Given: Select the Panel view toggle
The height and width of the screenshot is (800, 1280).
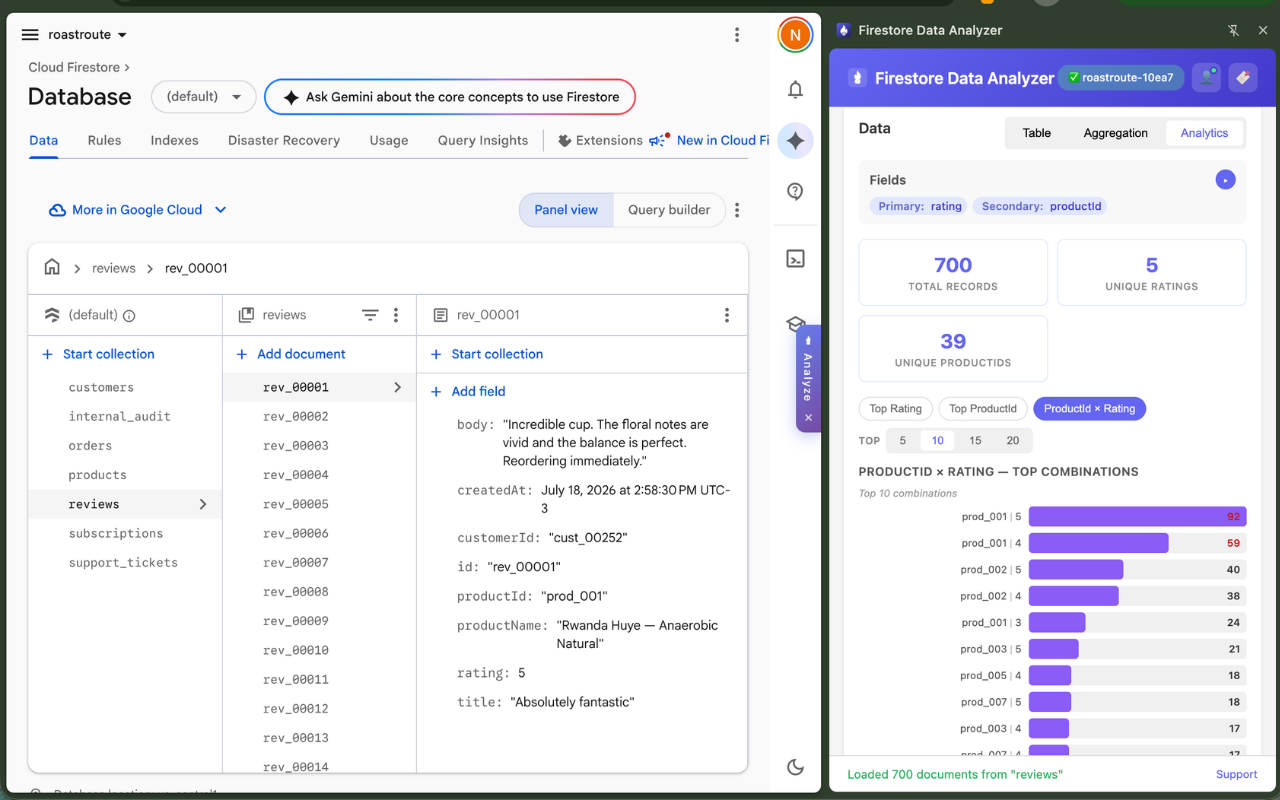Looking at the screenshot, I should click(x=566, y=210).
